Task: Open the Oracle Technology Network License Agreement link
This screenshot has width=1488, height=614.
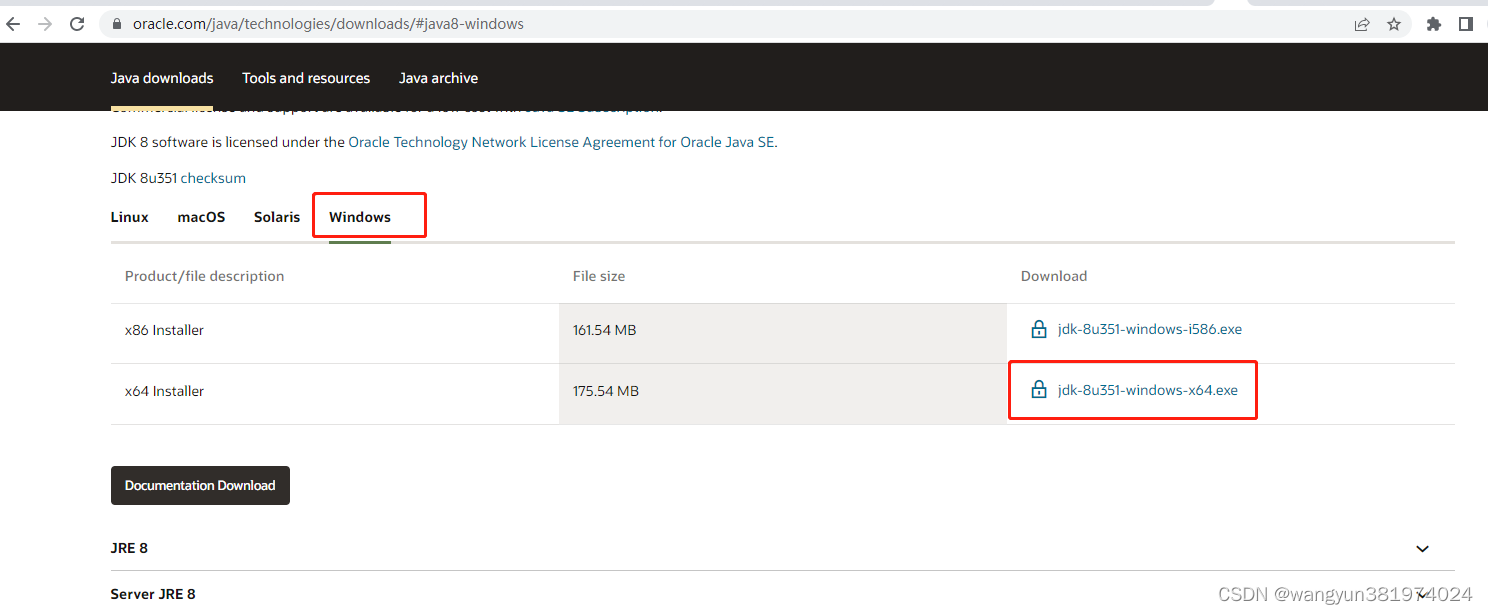Action: click(x=561, y=142)
